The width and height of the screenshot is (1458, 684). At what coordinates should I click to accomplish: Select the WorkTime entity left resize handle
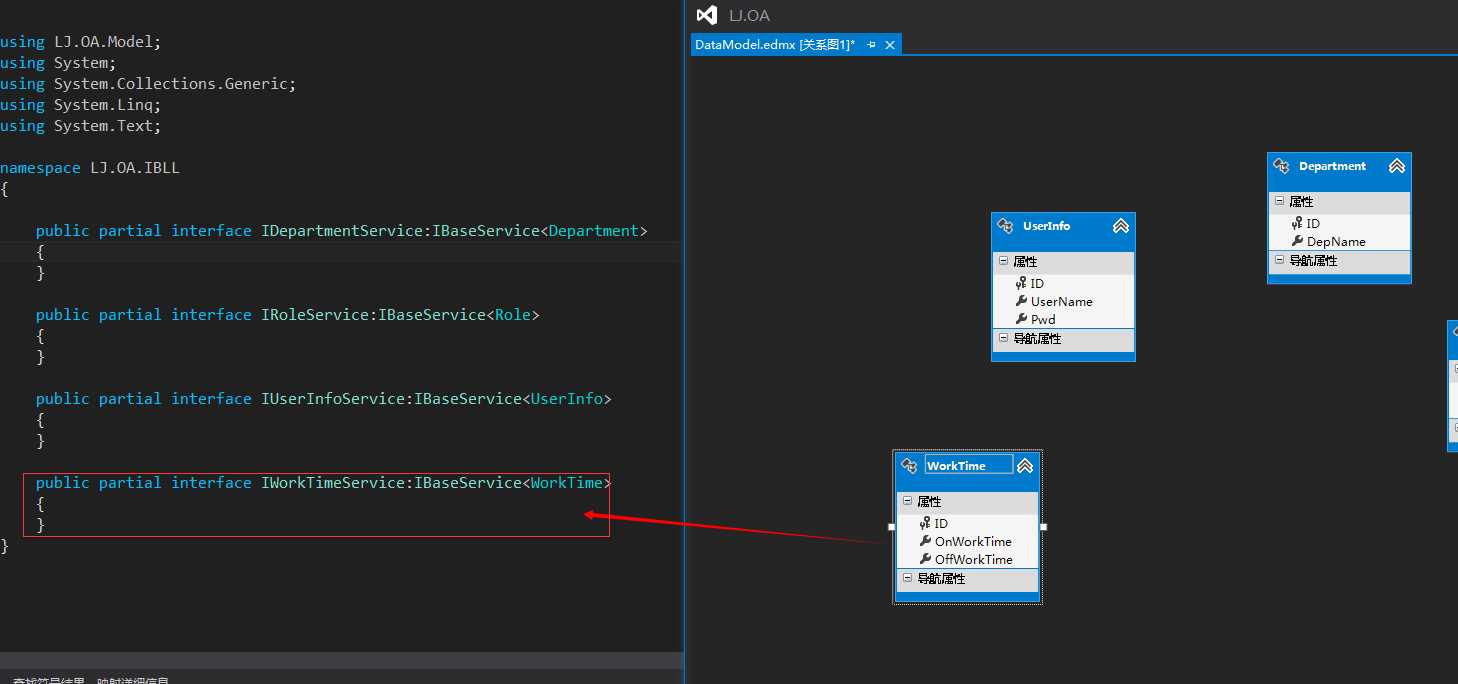pos(891,526)
